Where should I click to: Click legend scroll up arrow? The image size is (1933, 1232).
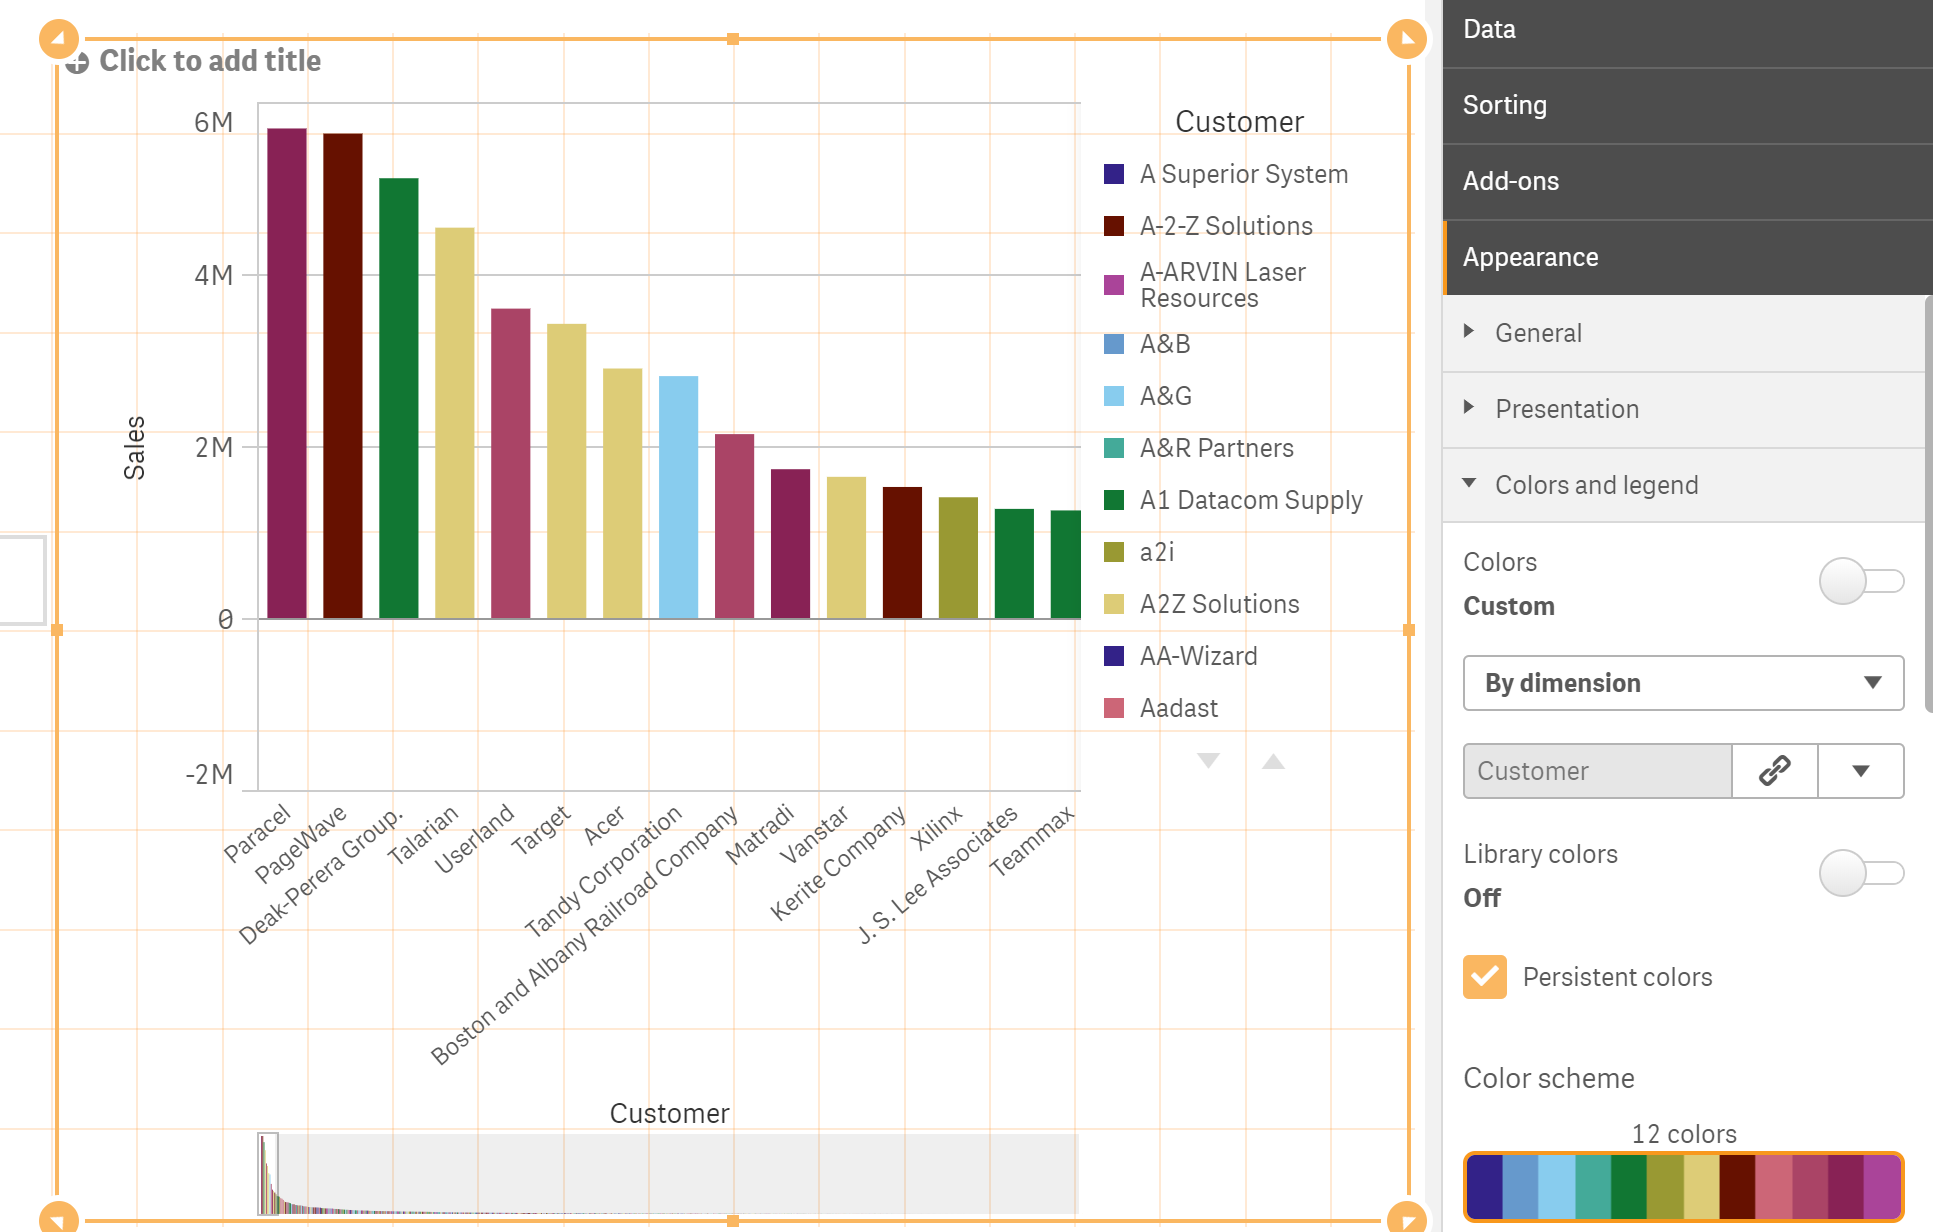[x=1273, y=761]
